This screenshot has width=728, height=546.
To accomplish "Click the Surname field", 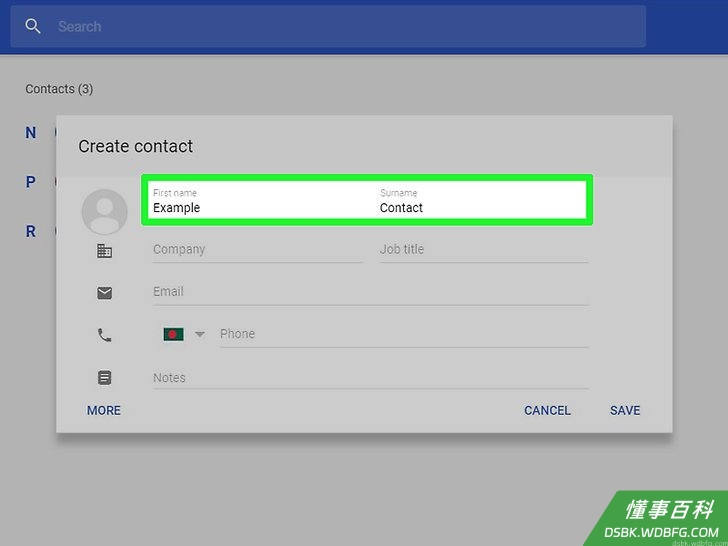I will [483, 202].
